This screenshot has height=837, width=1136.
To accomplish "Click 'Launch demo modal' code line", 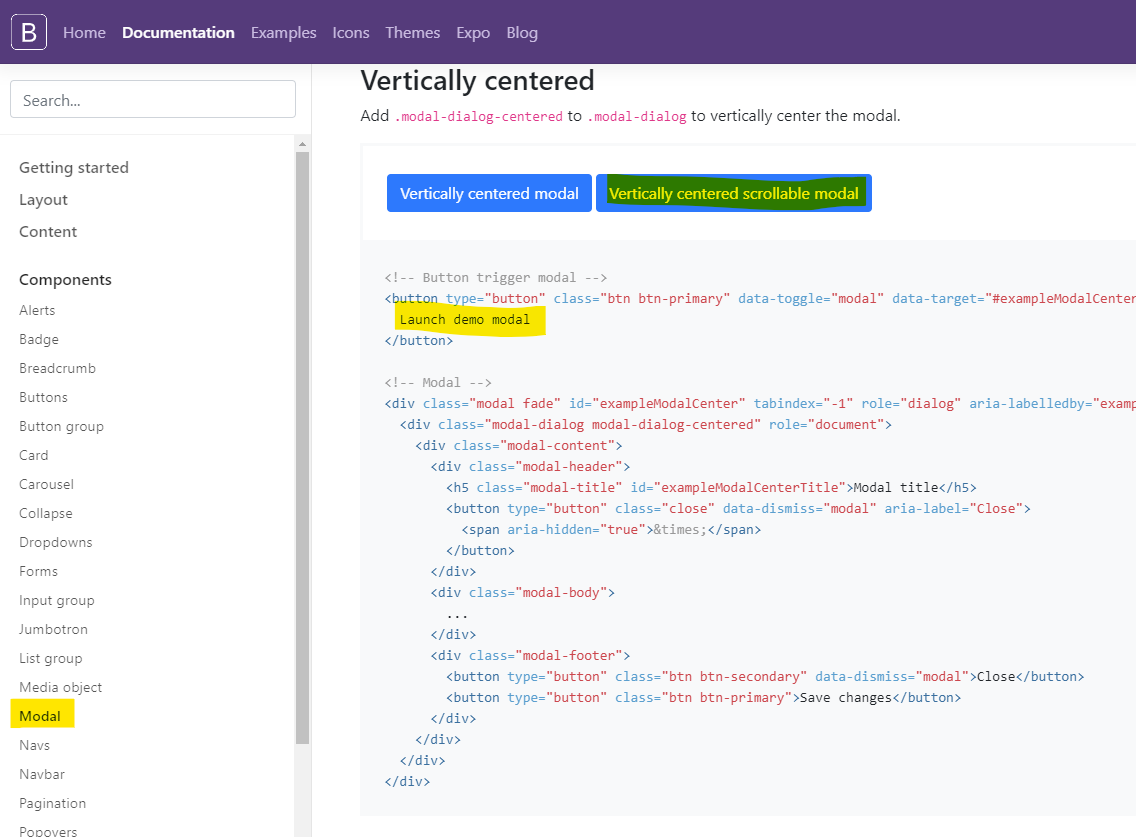I will tap(464, 320).
